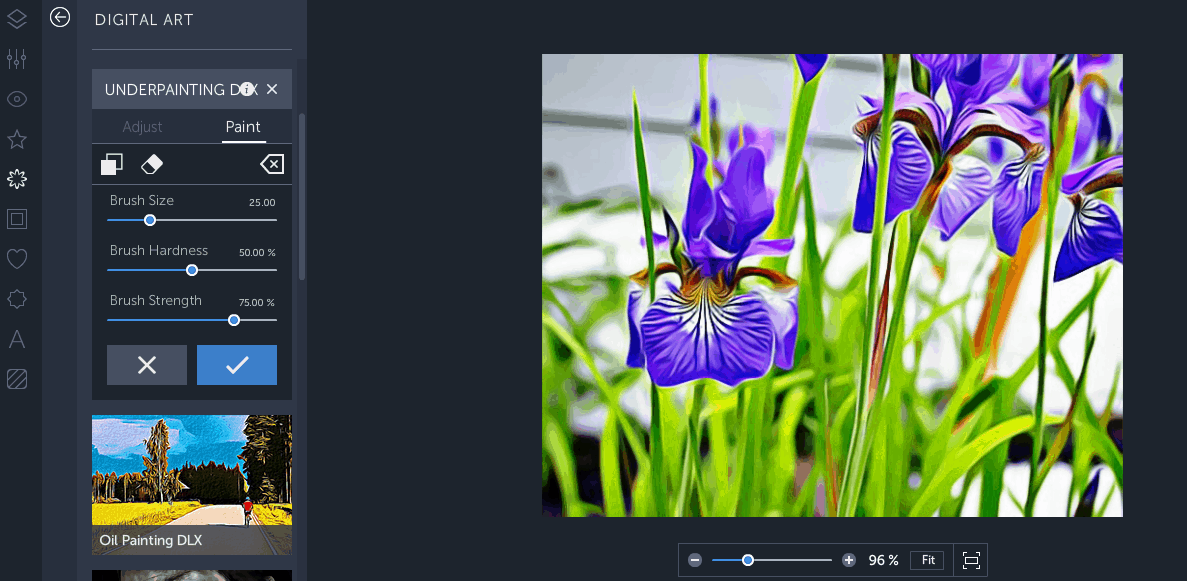The image size is (1187, 581).
Task: Switch to the Adjust tab
Action: pos(142,127)
